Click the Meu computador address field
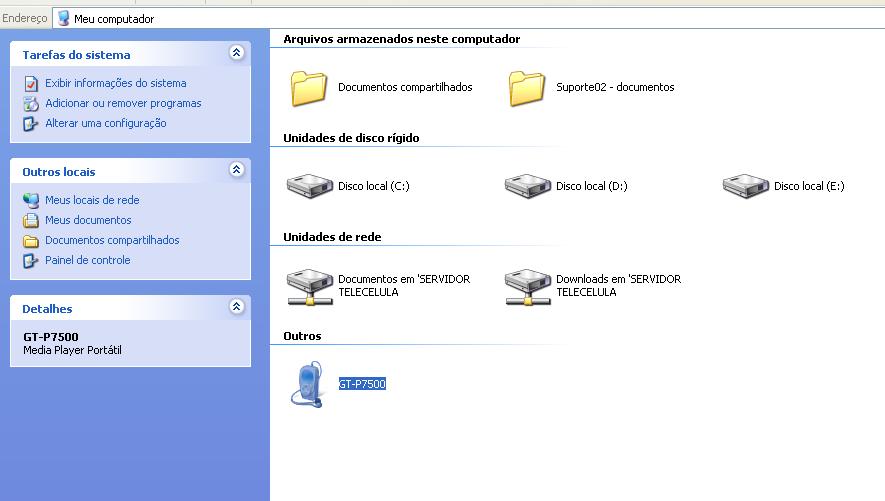This screenshot has height=501, width=885. pos(468,19)
